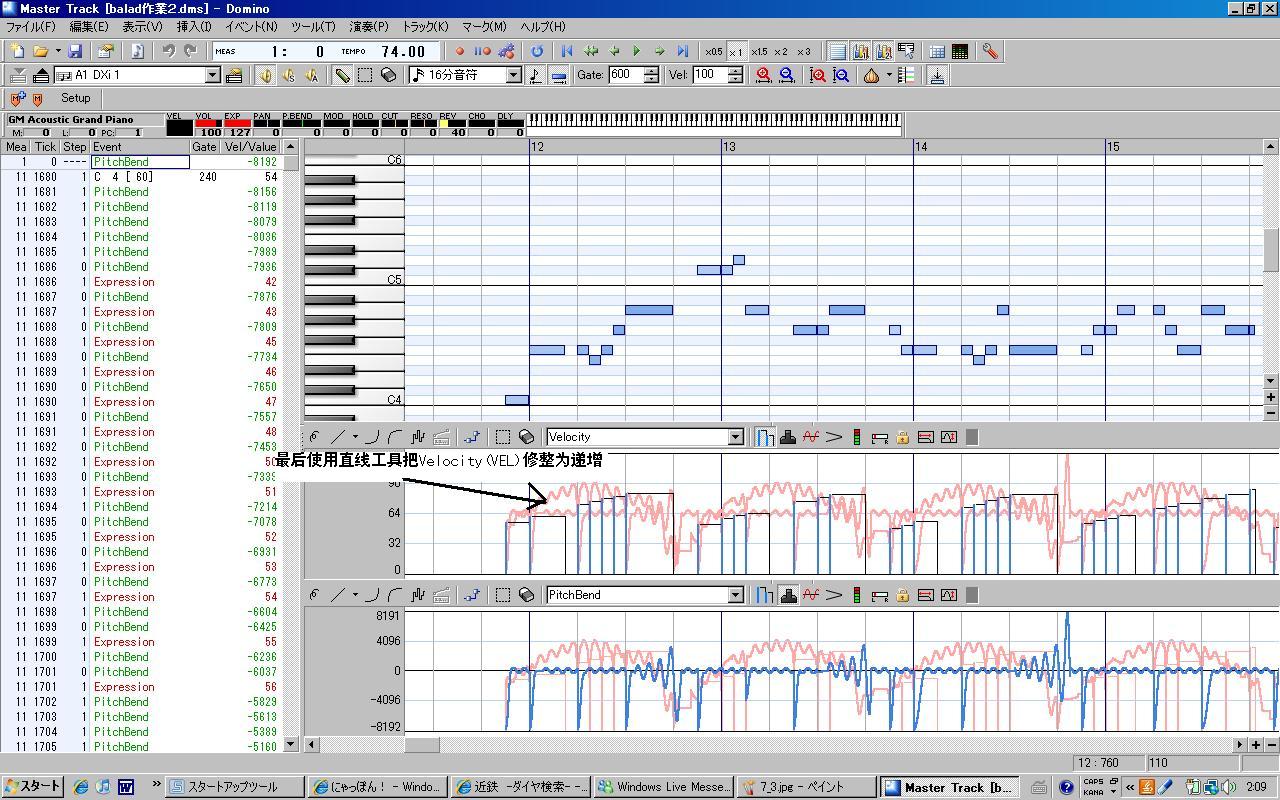The image size is (1280, 800).
Task: Click the Undo arrow in the toolbar
Action: [168, 51]
